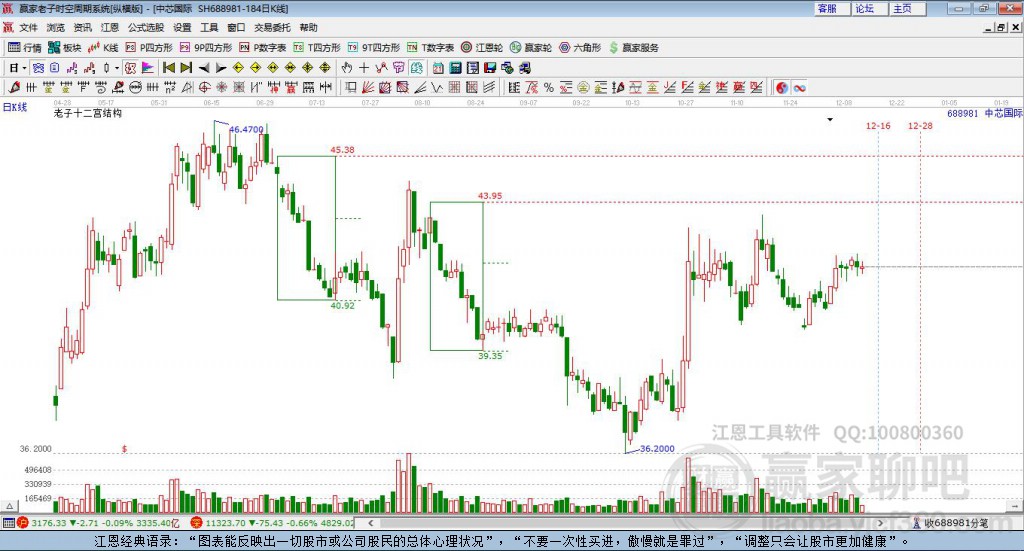Open the 窗口 menu
1024x551 pixels.
point(236,27)
